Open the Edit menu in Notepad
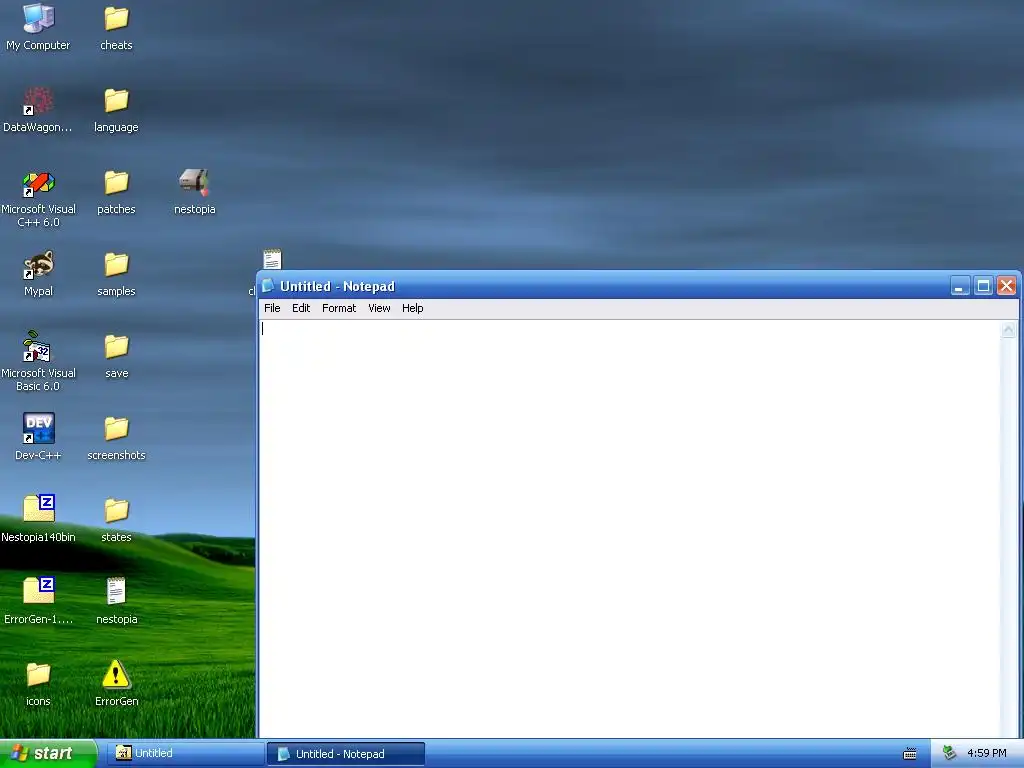 pyautogui.click(x=301, y=308)
